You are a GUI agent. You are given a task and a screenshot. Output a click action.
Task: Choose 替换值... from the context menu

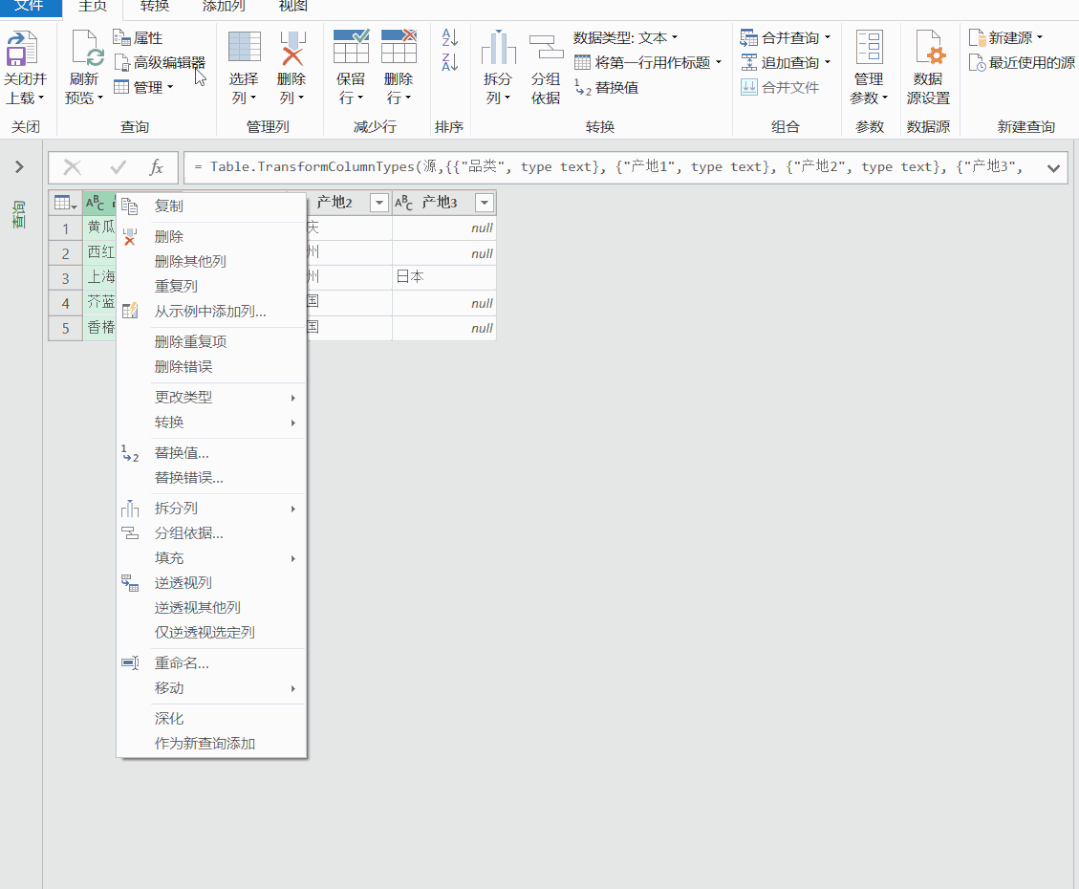pyautogui.click(x=212, y=453)
